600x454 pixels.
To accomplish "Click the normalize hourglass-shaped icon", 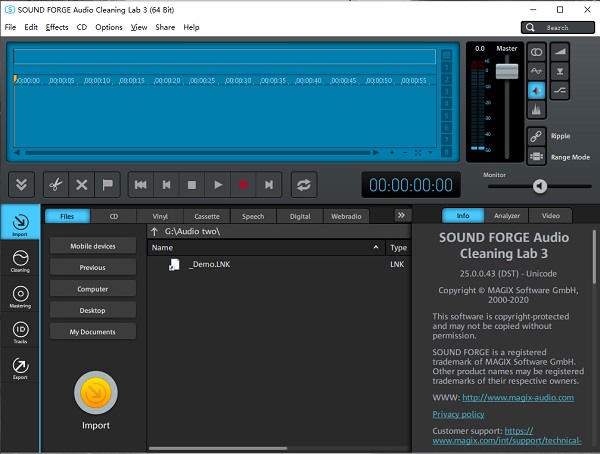I will pos(560,71).
